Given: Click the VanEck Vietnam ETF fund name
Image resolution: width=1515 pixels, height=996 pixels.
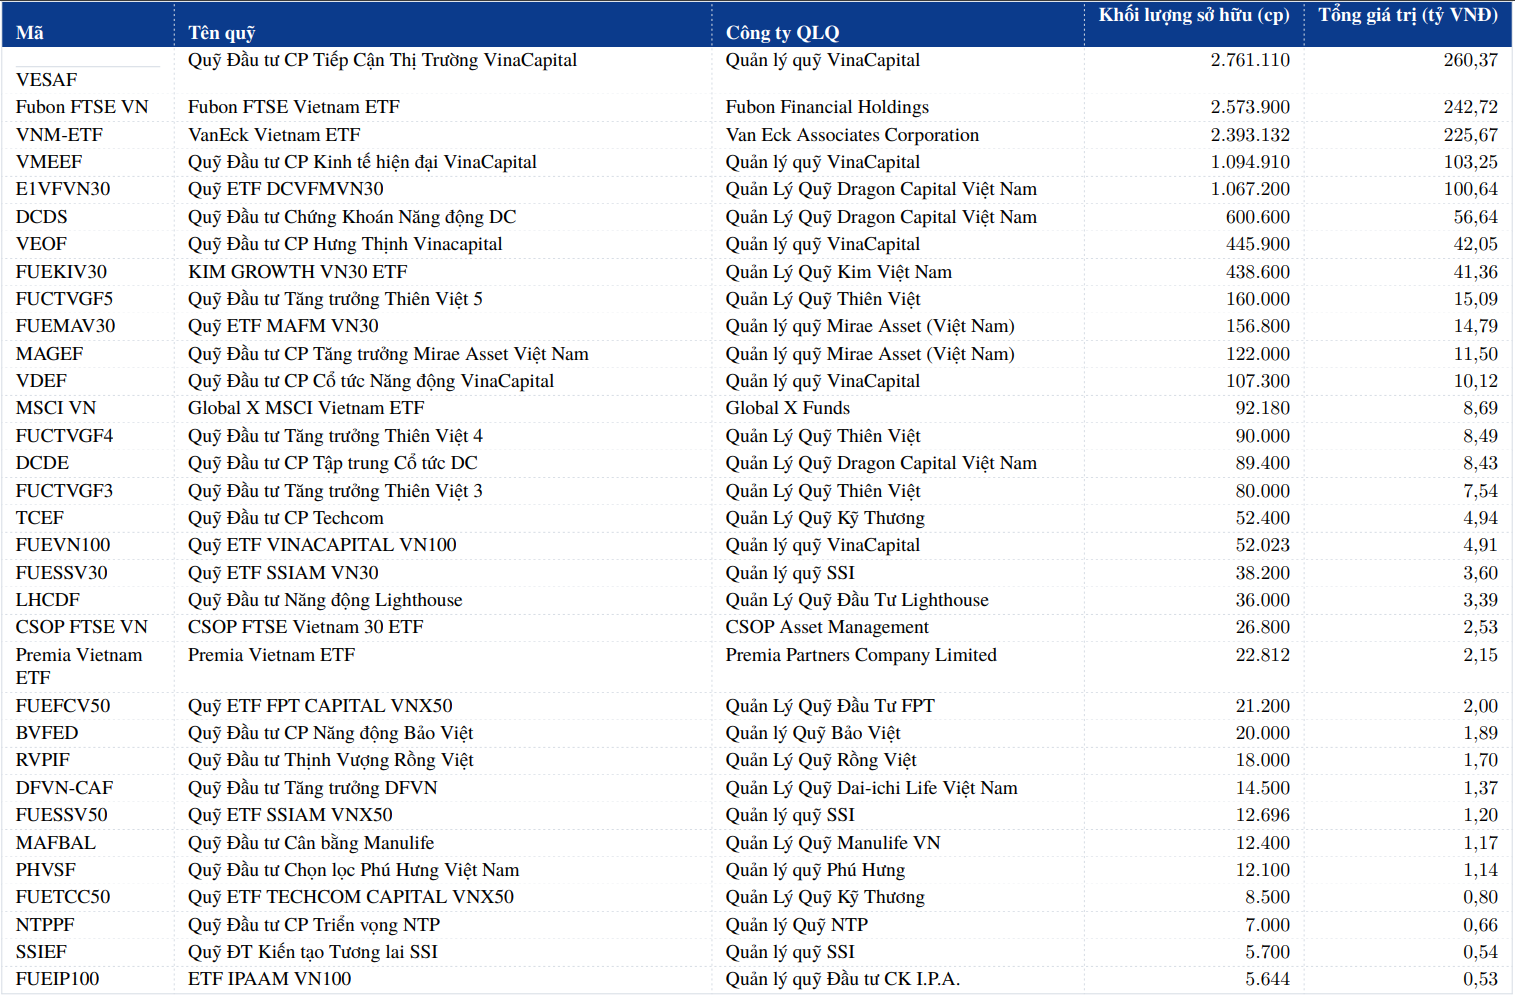Looking at the screenshot, I should pyautogui.click(x=277, y=134).
